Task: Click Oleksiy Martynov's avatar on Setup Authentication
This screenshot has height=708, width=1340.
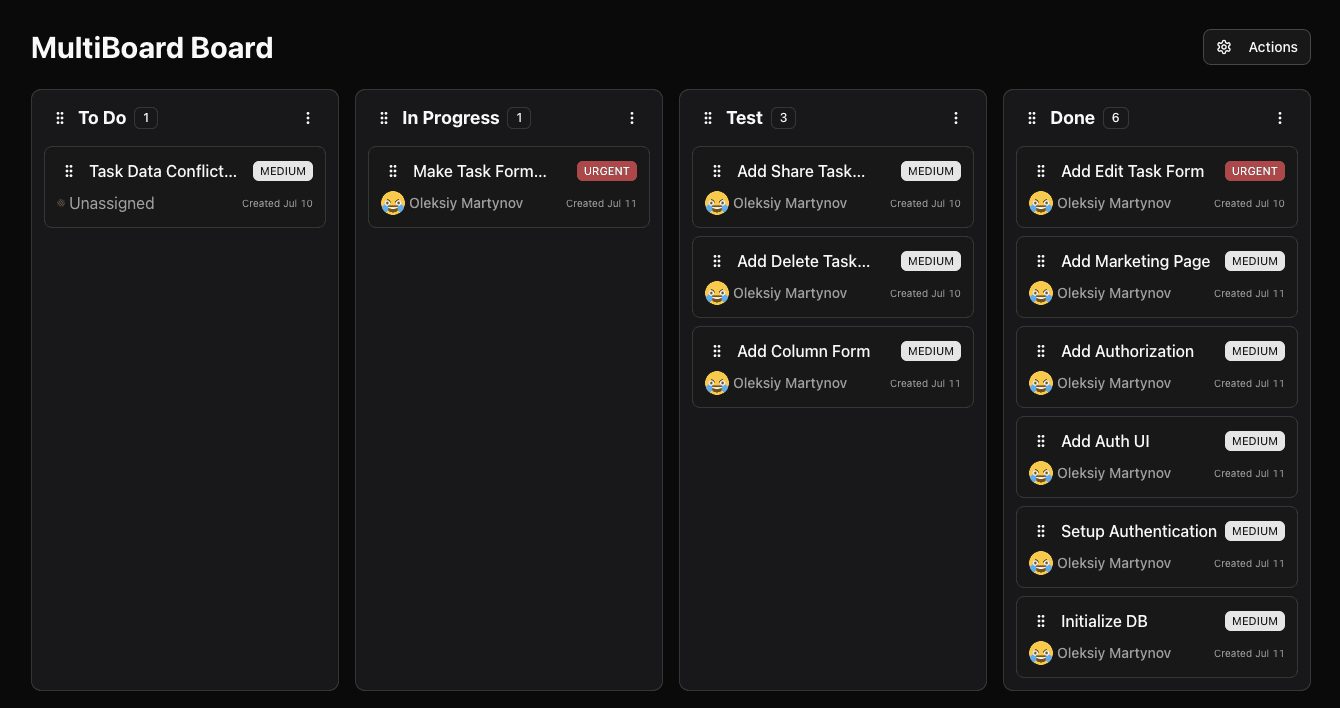Action: (1041, 563)
